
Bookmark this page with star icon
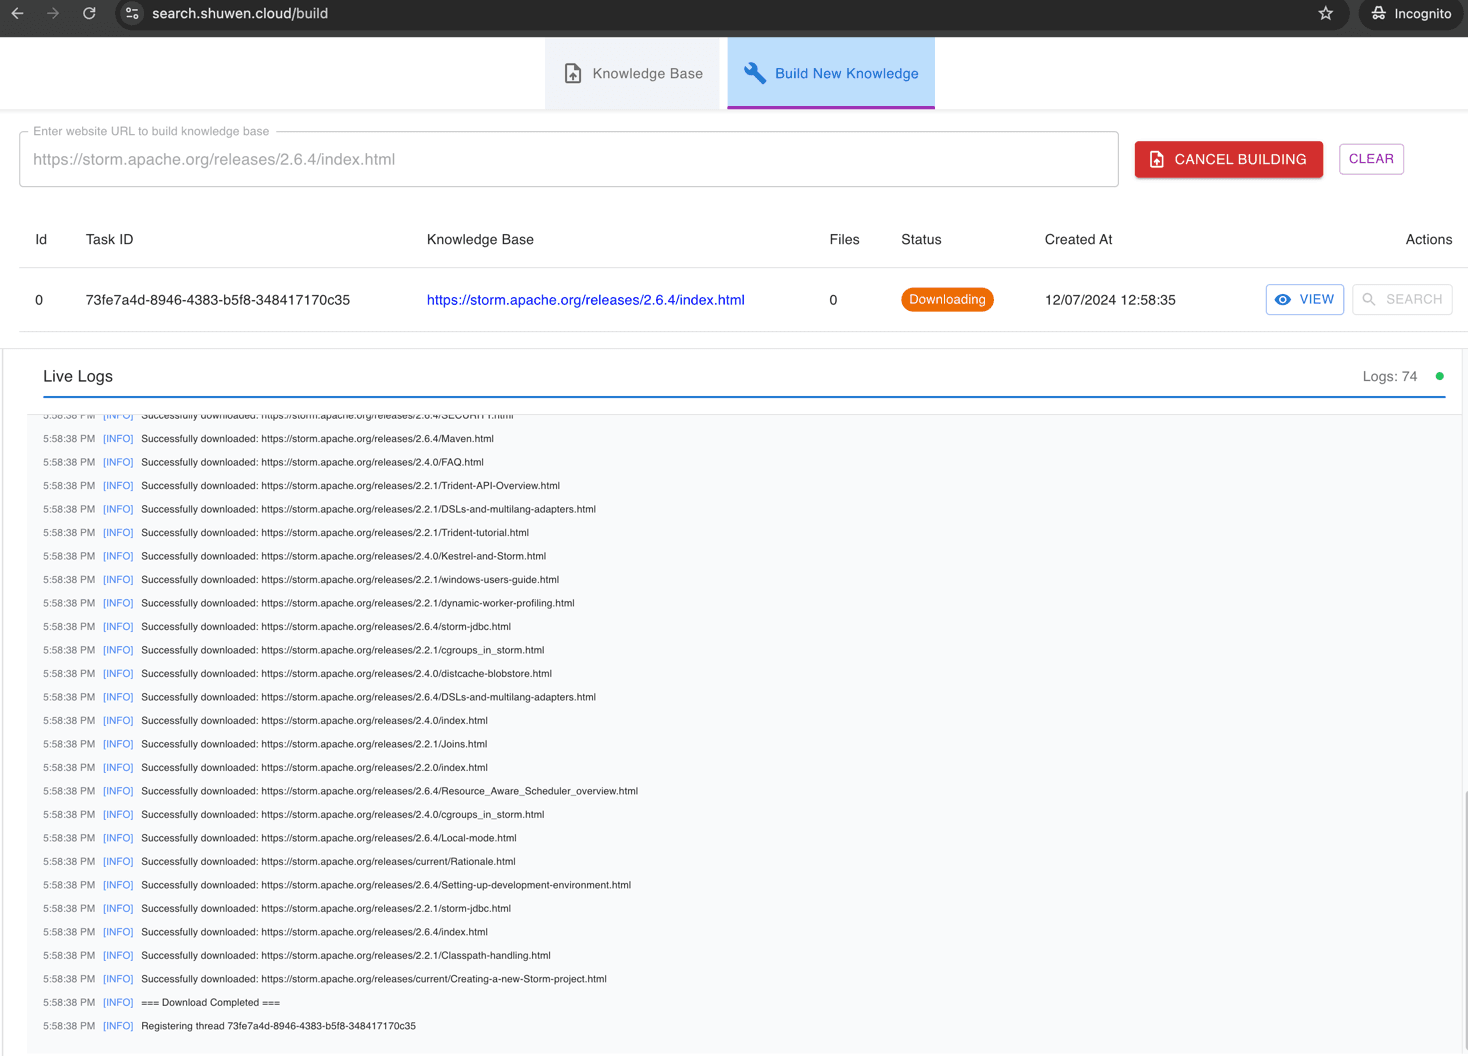coord(1325,14)
